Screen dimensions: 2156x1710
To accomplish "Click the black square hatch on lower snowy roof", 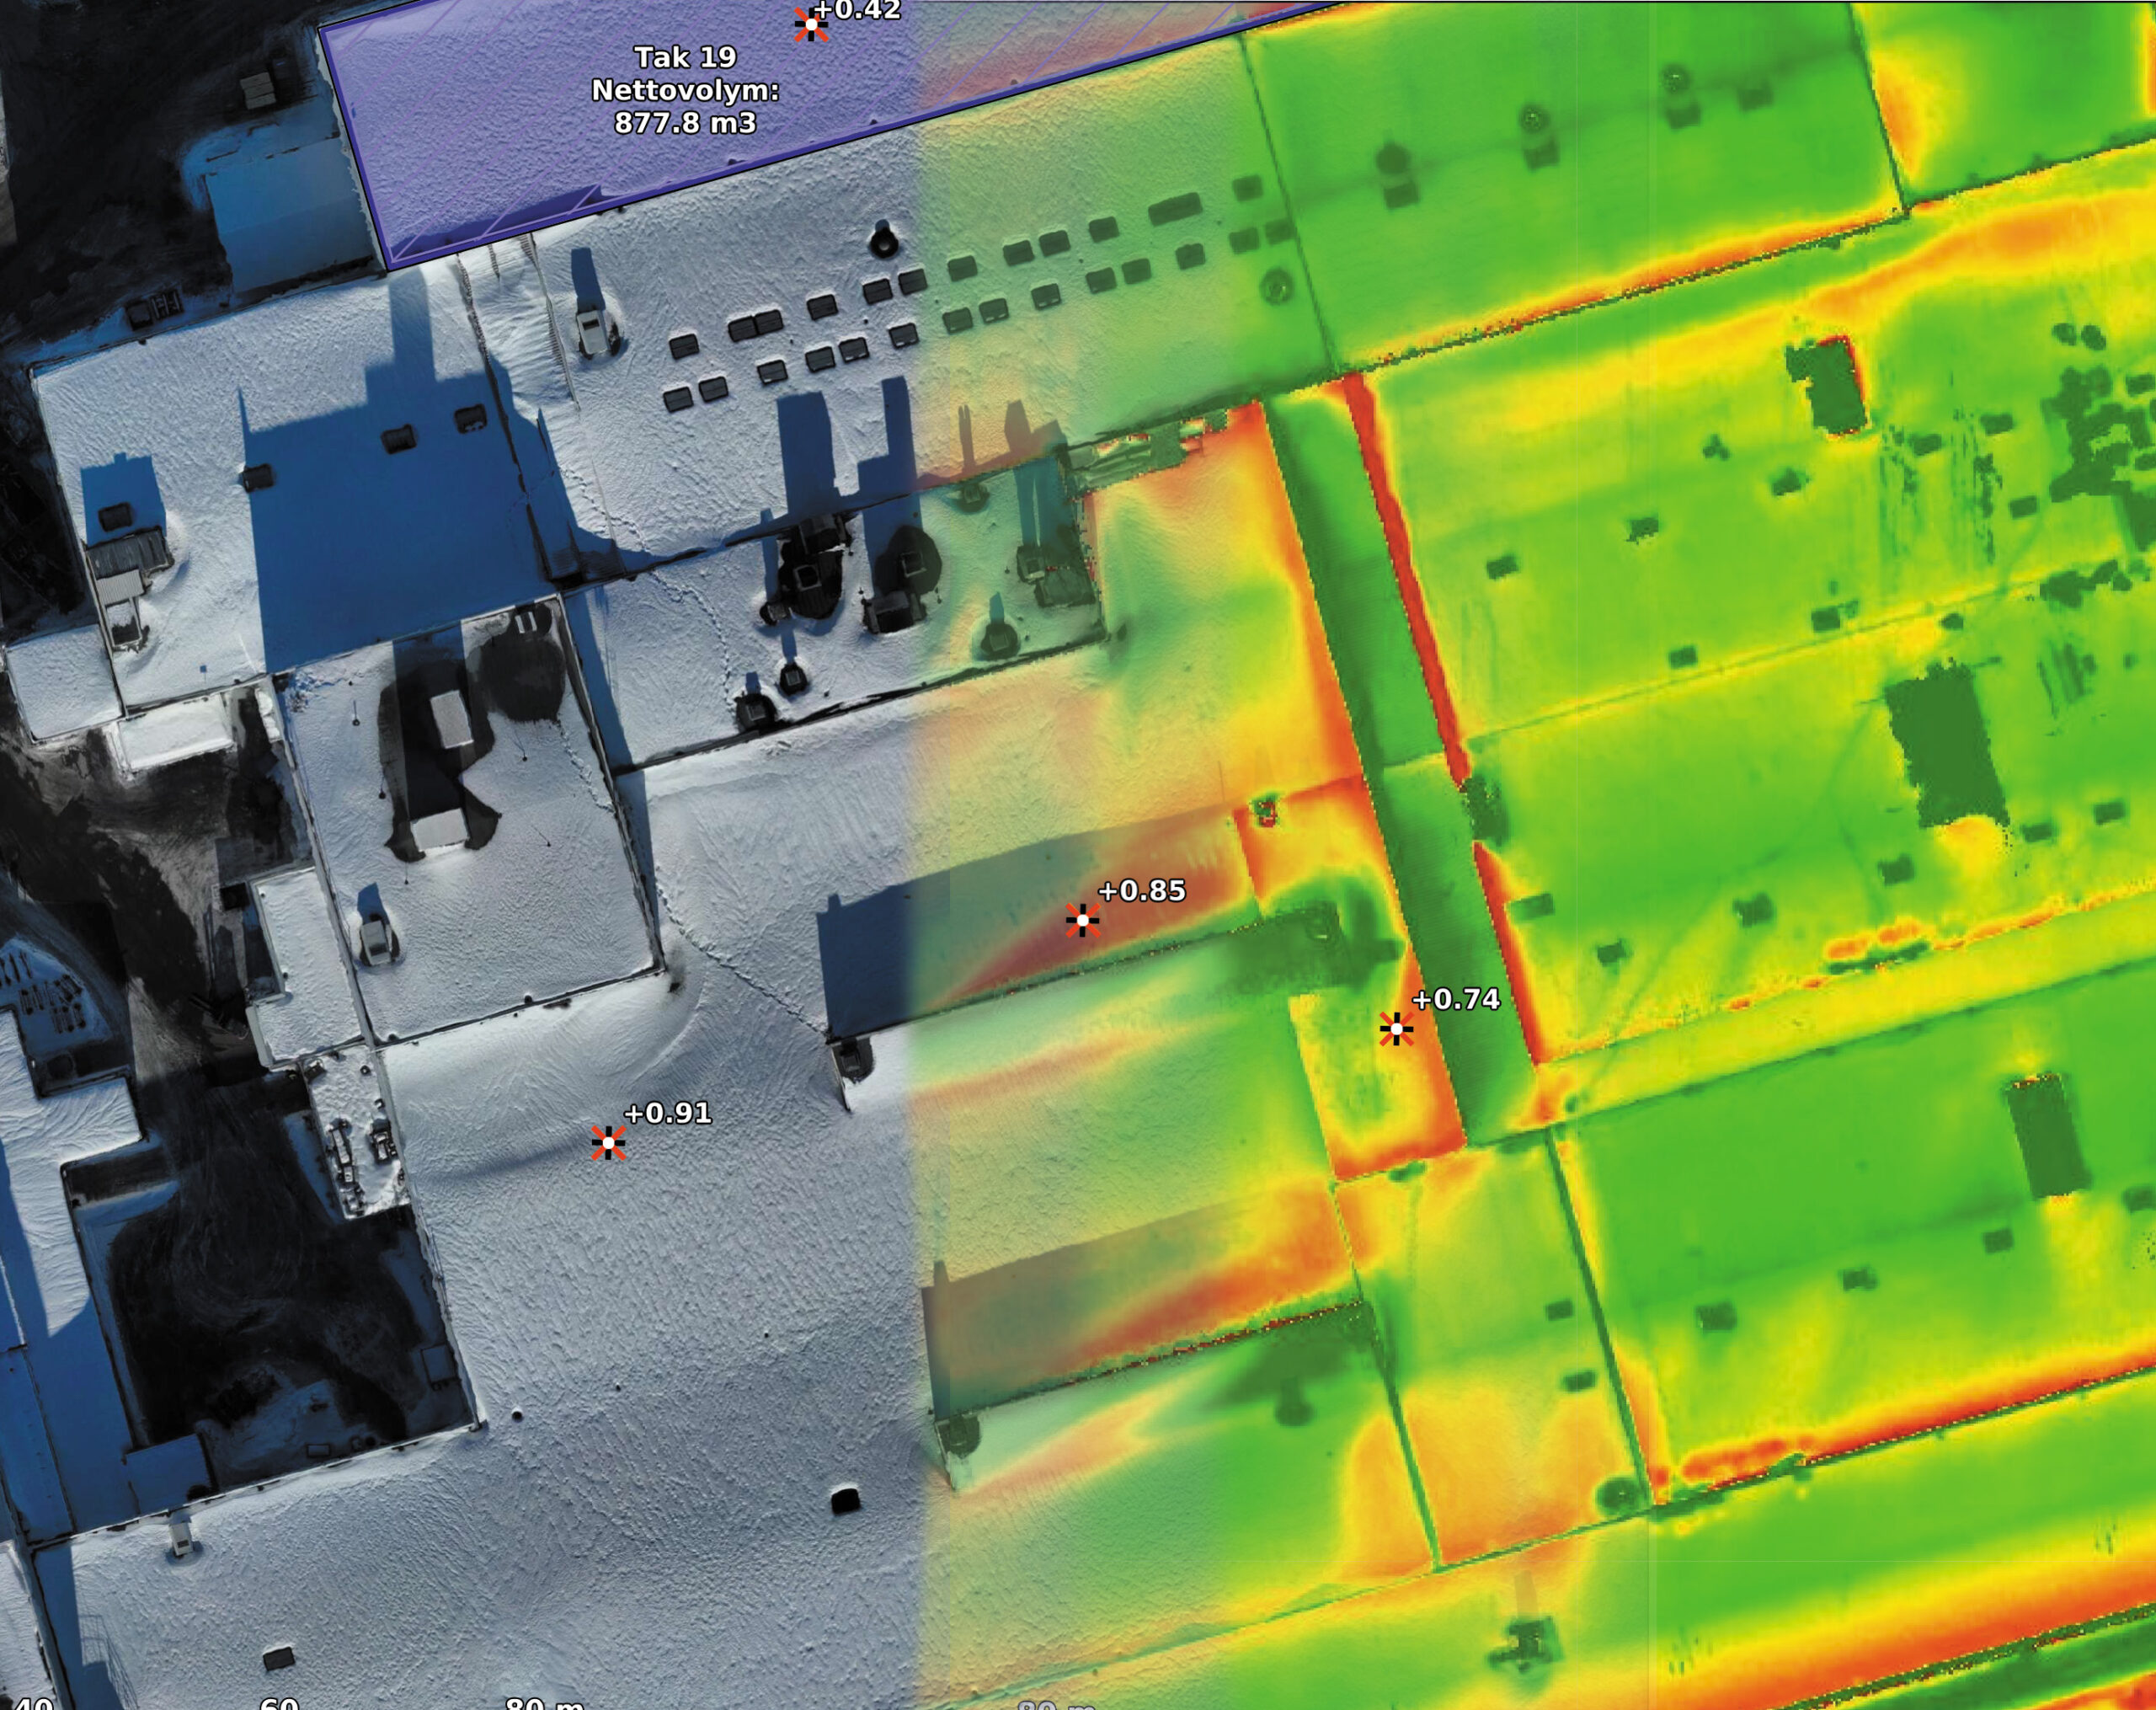I will click(845, 1501).
